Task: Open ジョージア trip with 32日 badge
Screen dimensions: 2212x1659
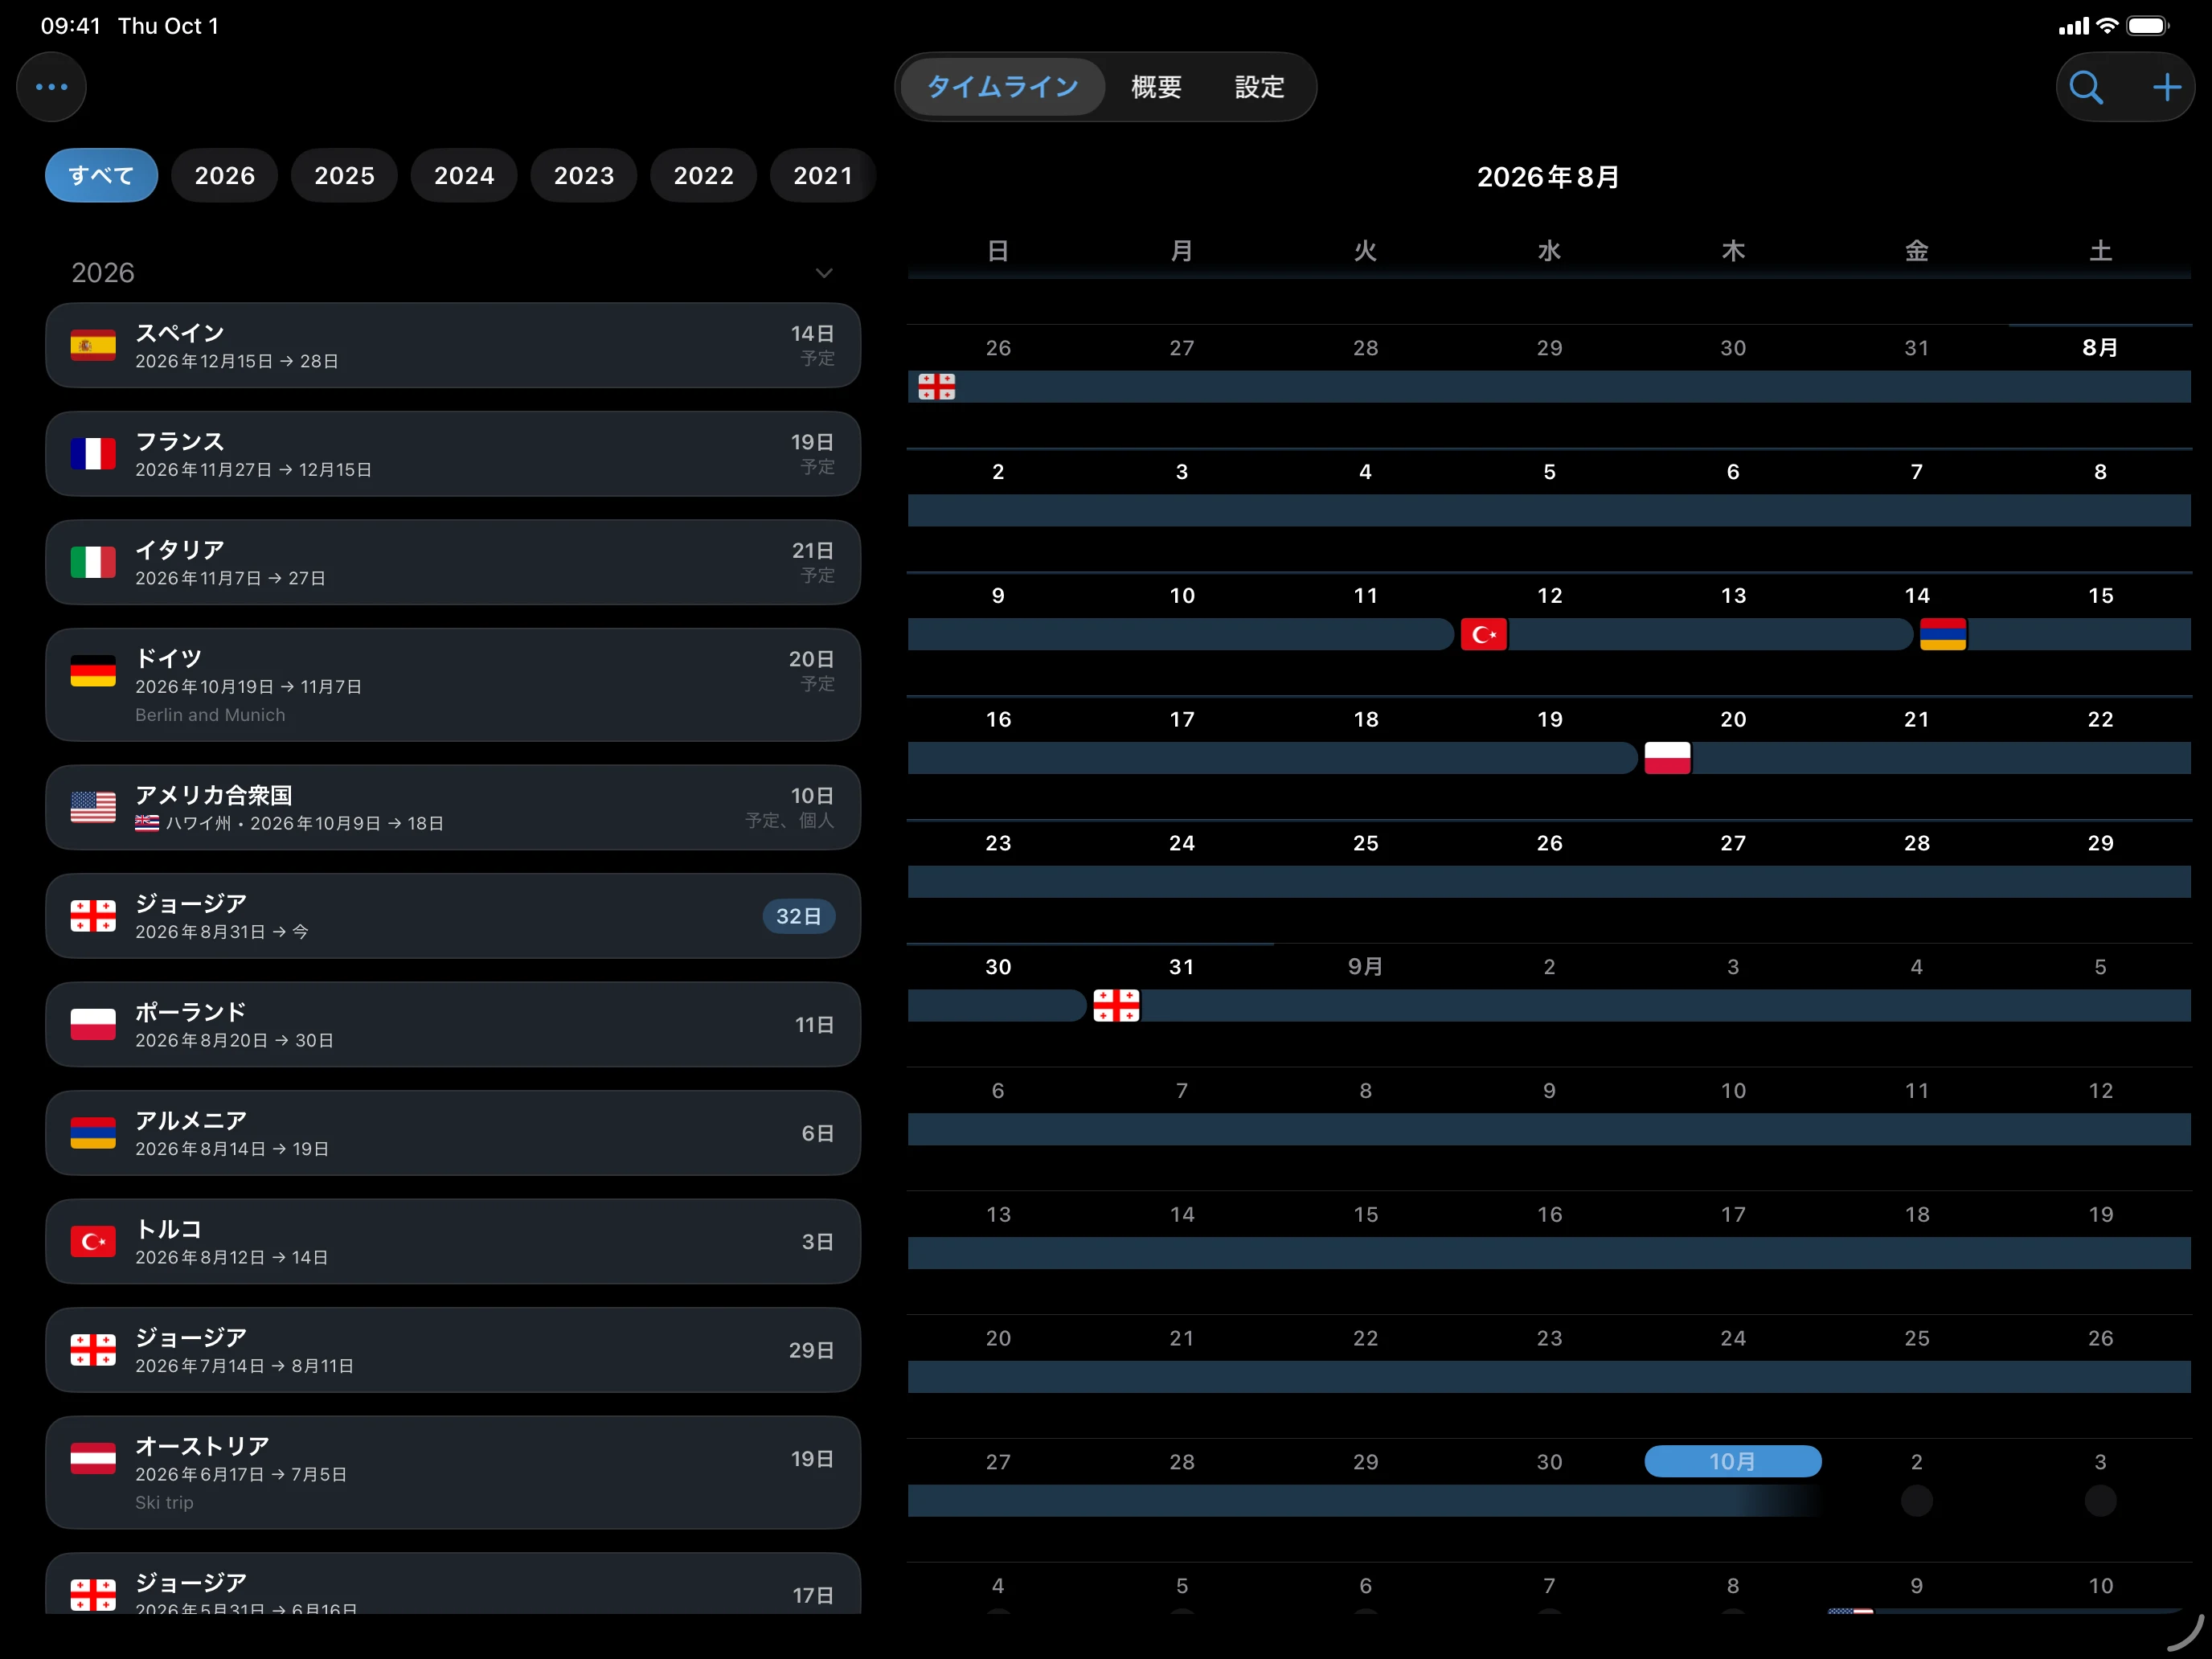Action: pos(453,916)
